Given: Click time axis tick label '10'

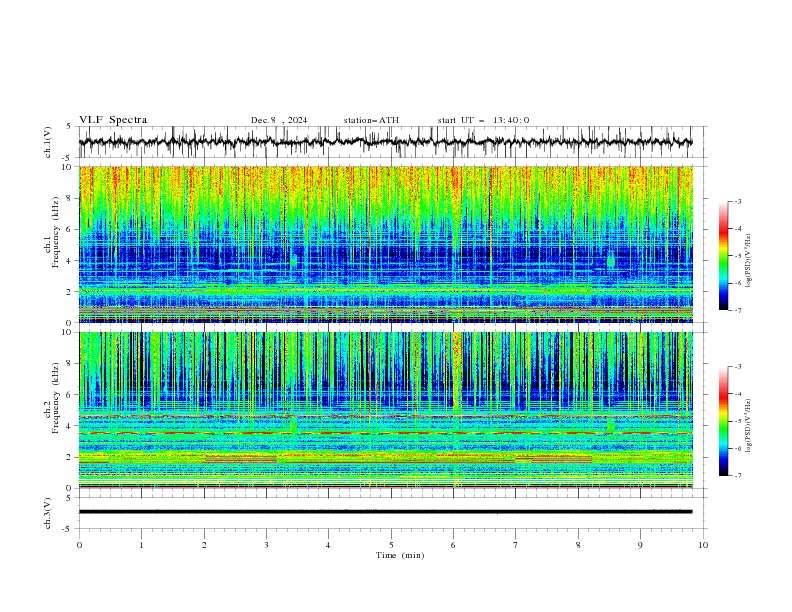Looking at the screenshot, I should [x=703, y=545].
